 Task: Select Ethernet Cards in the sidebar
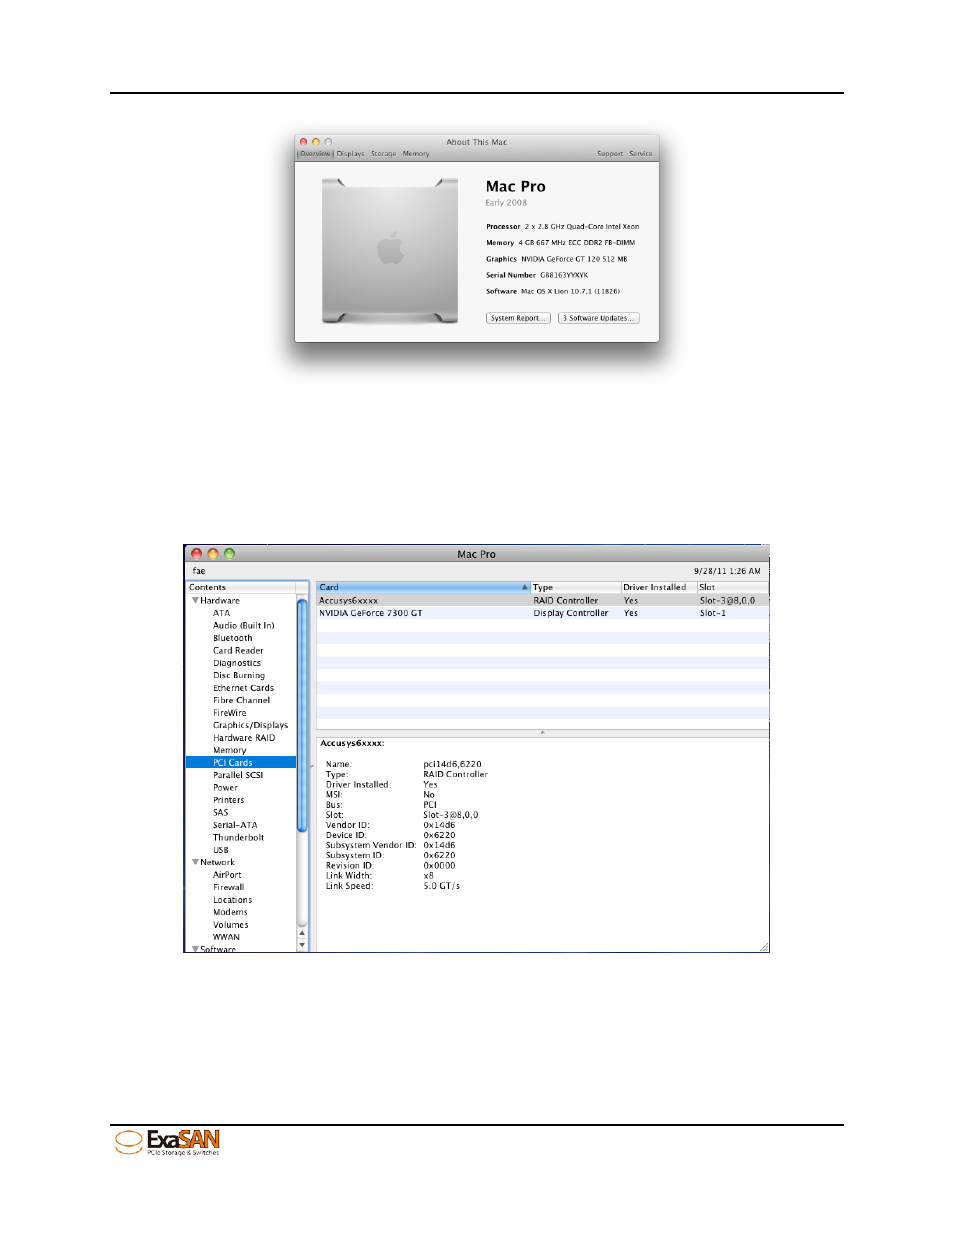[243, 688]
